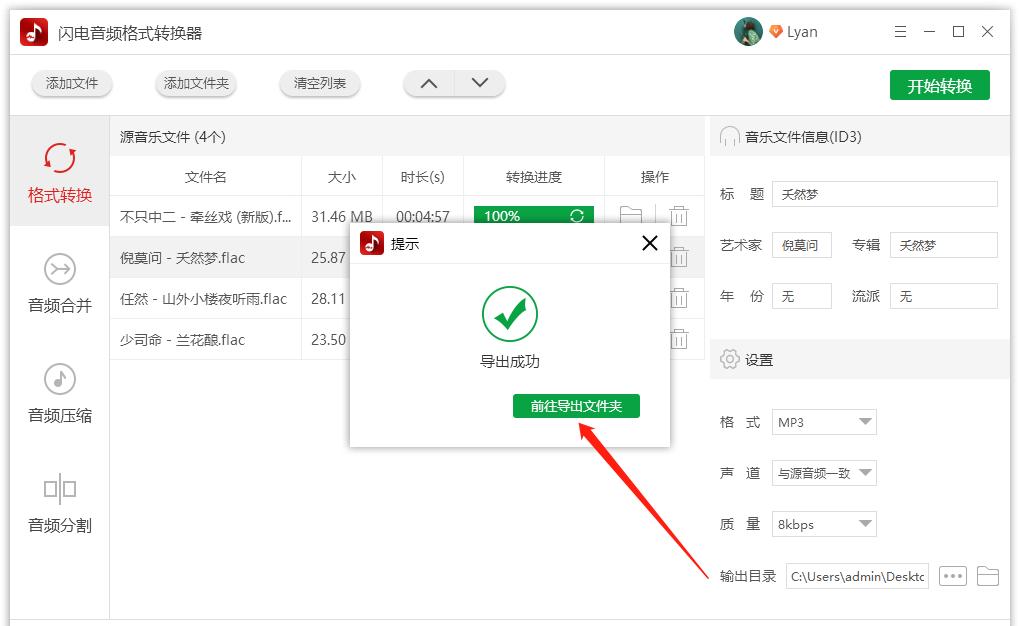Open the 质量 (quality) dropdown showing 8kbps

point(824,524)
